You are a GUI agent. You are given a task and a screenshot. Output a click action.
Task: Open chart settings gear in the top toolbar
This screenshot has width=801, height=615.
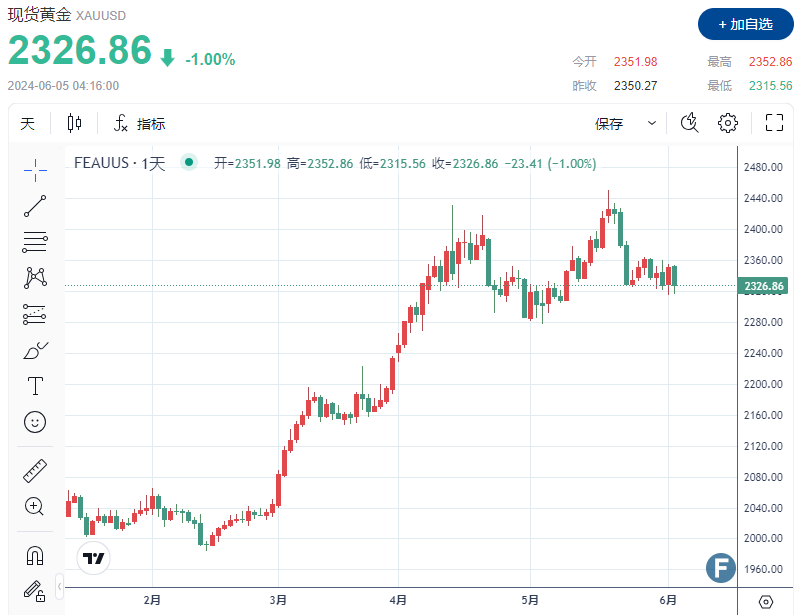[x=728, y=123]
